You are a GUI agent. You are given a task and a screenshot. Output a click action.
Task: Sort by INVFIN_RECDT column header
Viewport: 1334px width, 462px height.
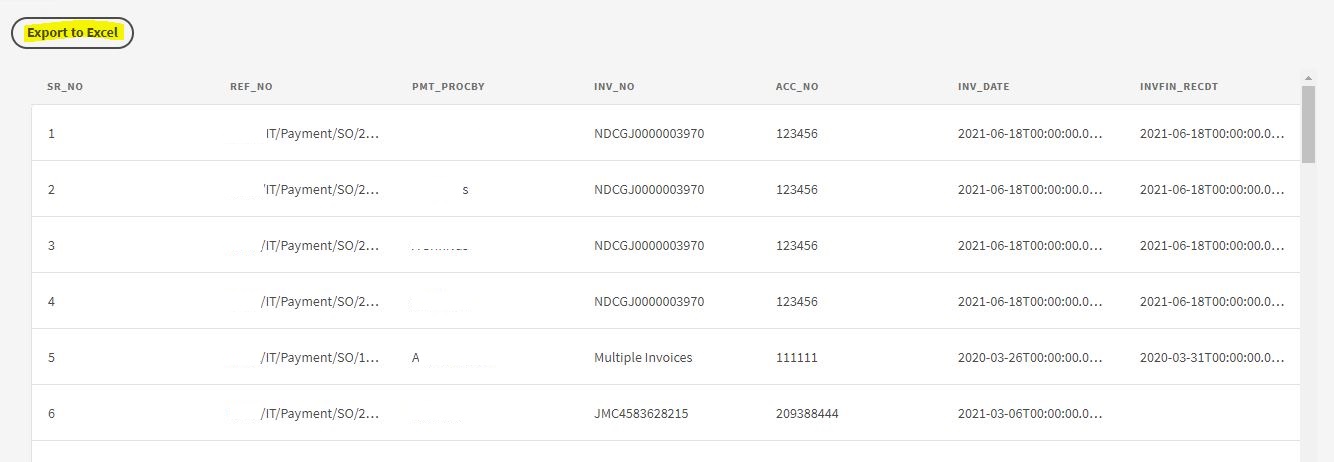(1179, 87)
